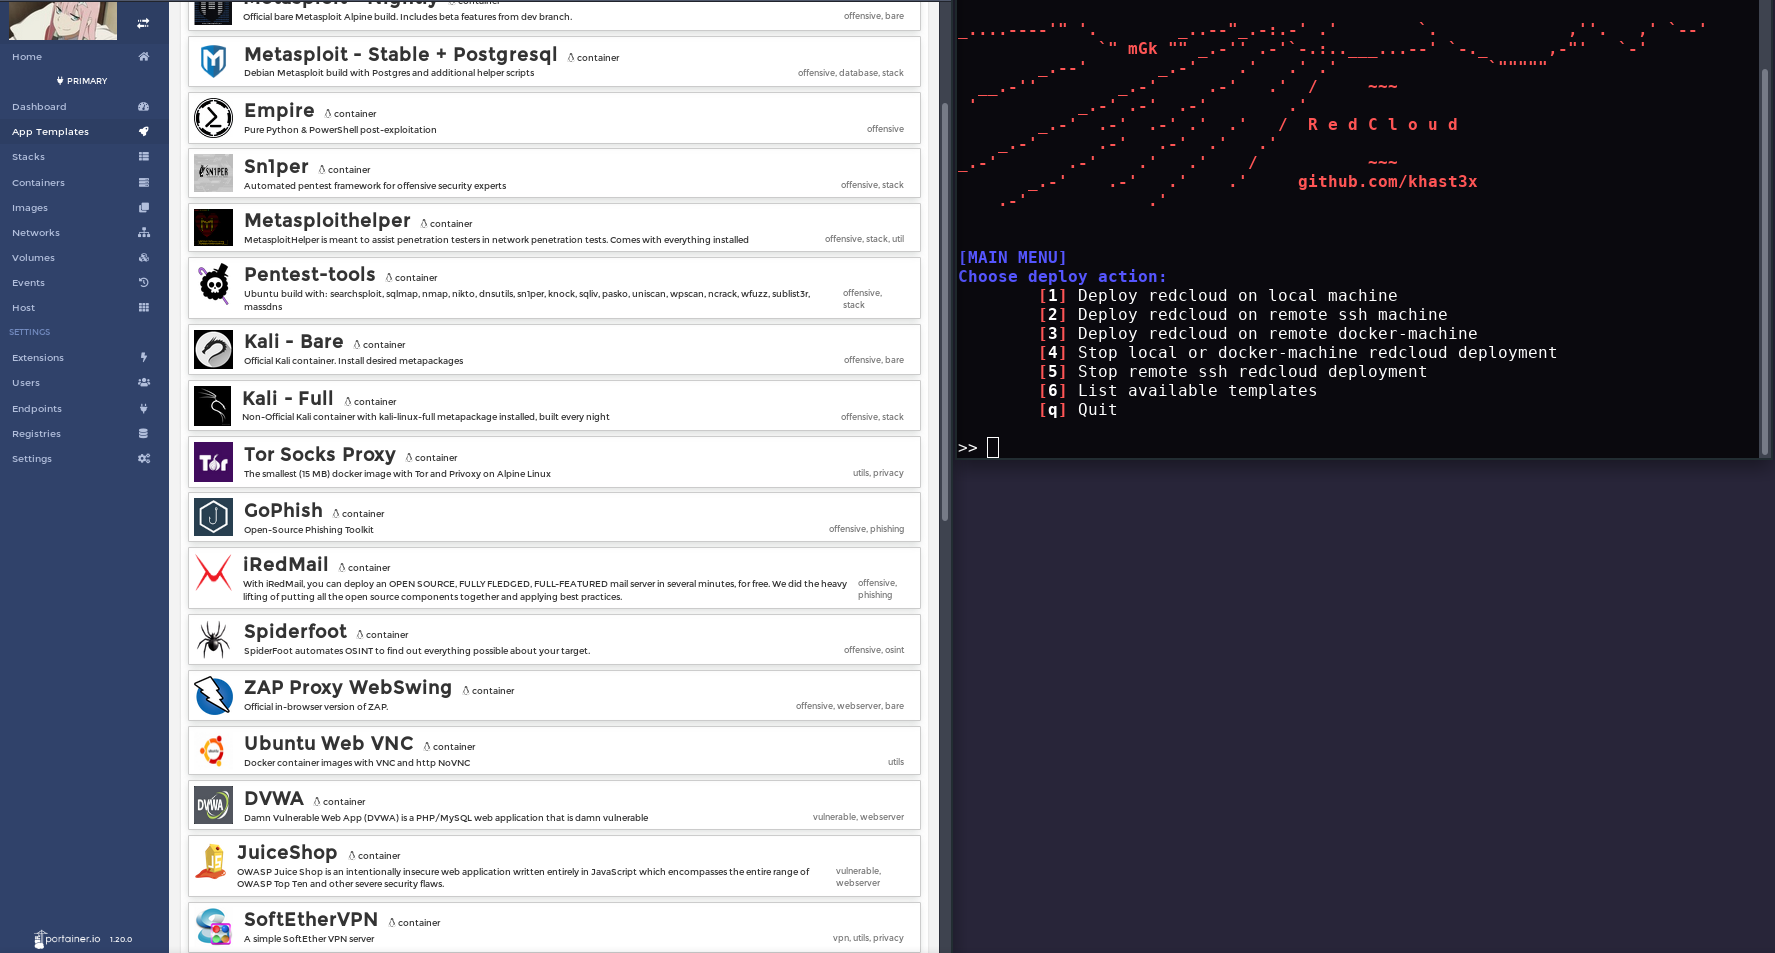The height and width of the screenshot is (953, 1775).
Task: Click the 'github.com/khast3x' terminal text
Action: point(1388,182)
